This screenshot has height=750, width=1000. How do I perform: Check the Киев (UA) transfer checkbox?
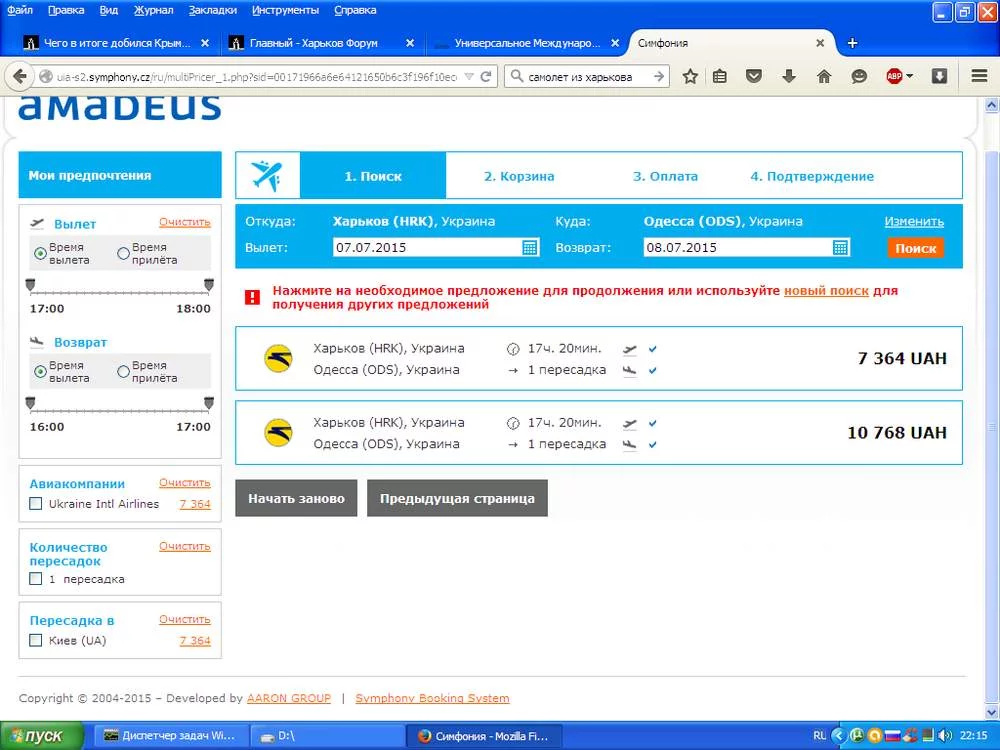36,640
